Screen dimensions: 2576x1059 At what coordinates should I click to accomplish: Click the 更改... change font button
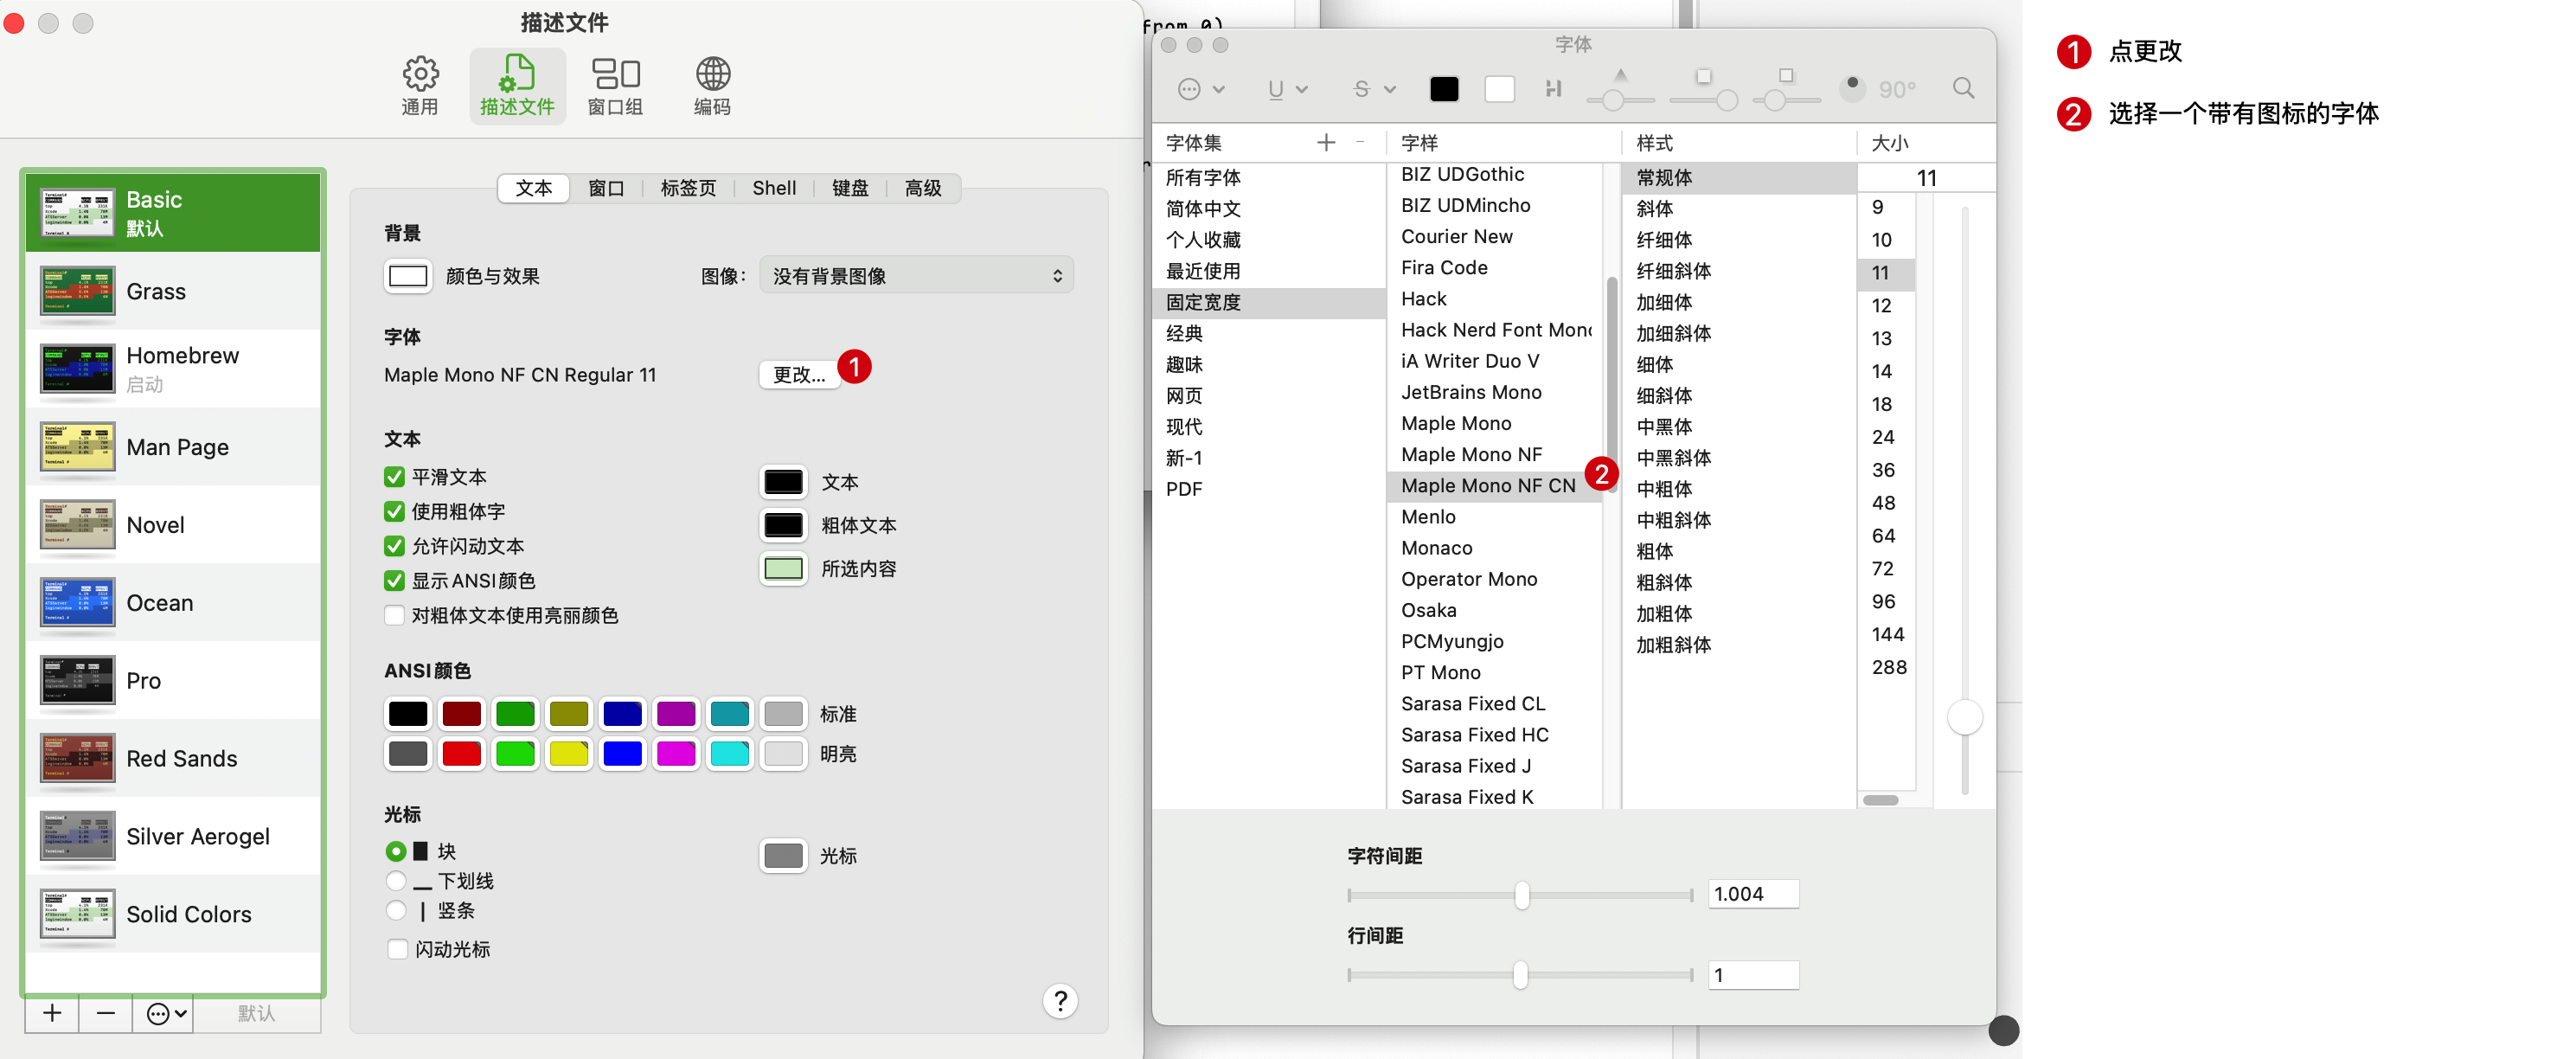coord(798,375)
